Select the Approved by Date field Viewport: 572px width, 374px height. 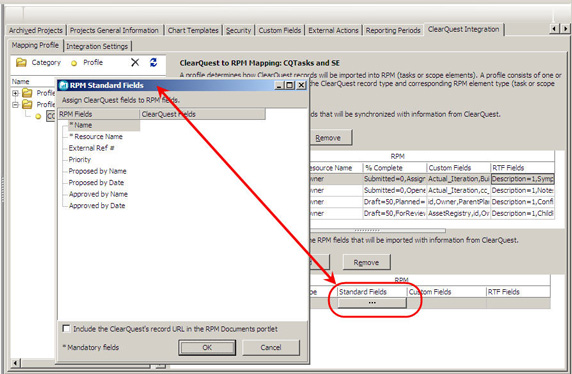point(97,205)
